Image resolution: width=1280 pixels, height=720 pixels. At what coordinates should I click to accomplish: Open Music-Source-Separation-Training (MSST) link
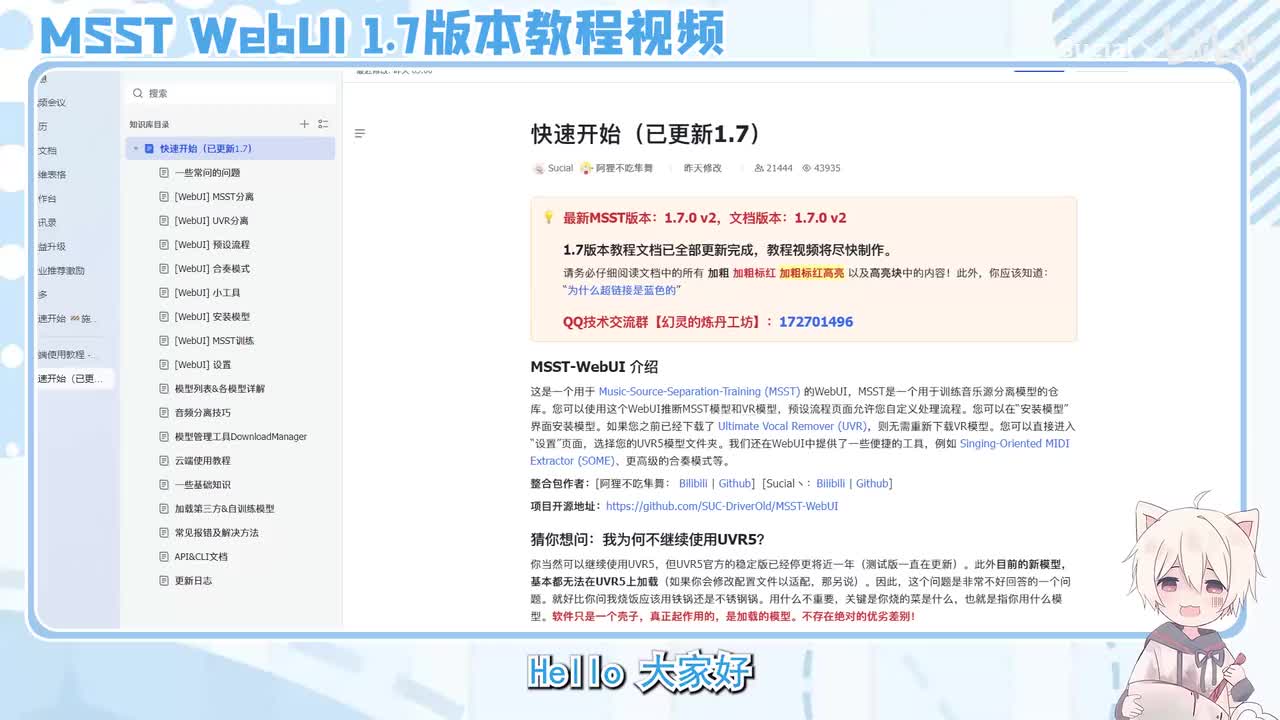click(x=699, y=392)
